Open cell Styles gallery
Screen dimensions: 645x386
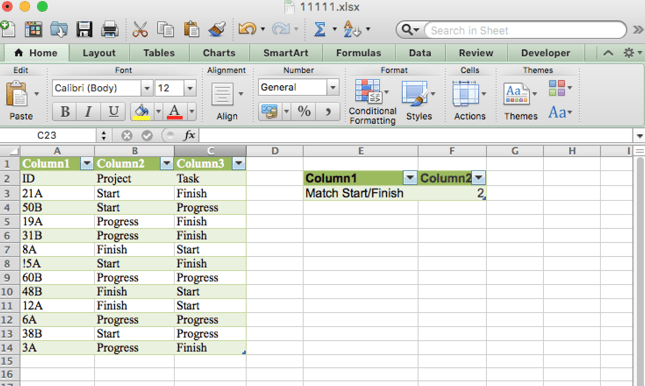pos(415,94)
